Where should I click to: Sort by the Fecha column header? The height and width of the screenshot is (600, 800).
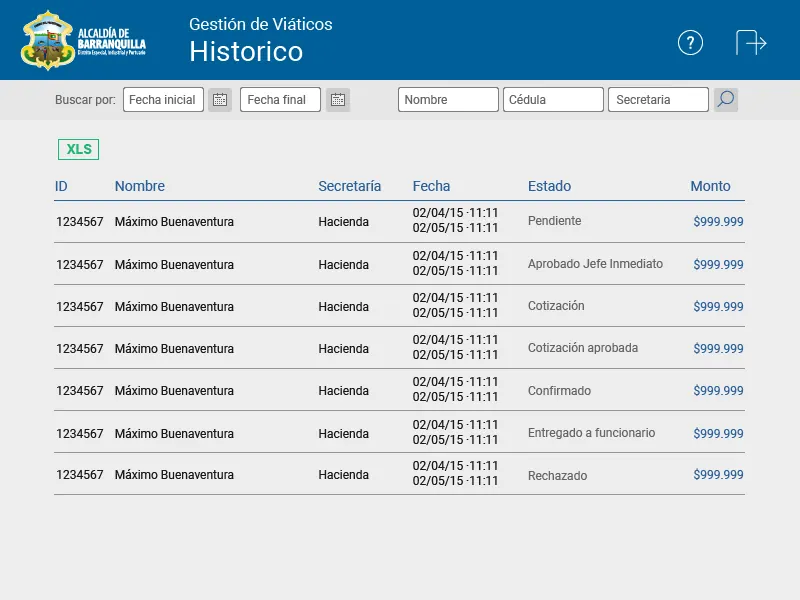431,186
